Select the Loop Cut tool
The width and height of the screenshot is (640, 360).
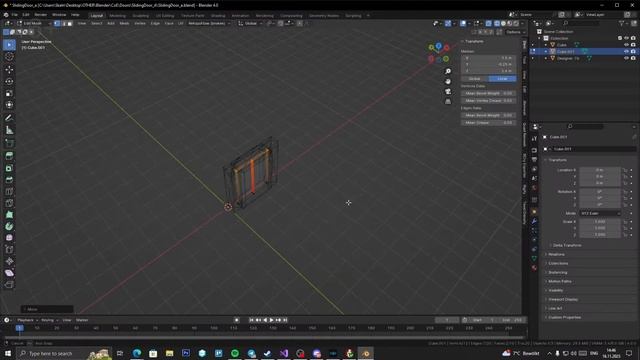9,191
